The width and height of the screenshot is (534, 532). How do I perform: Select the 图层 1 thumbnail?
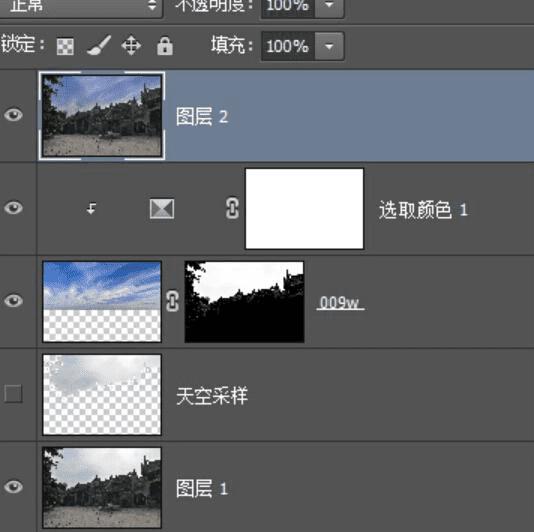tap(102, 488)
